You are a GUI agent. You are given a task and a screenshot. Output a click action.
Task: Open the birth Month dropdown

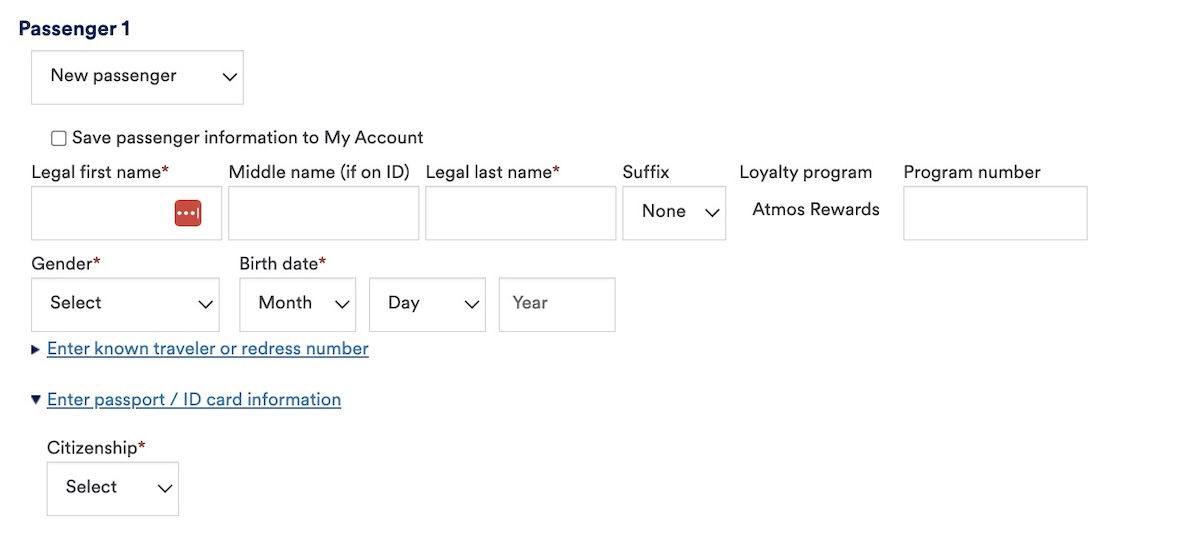[297, 304]
